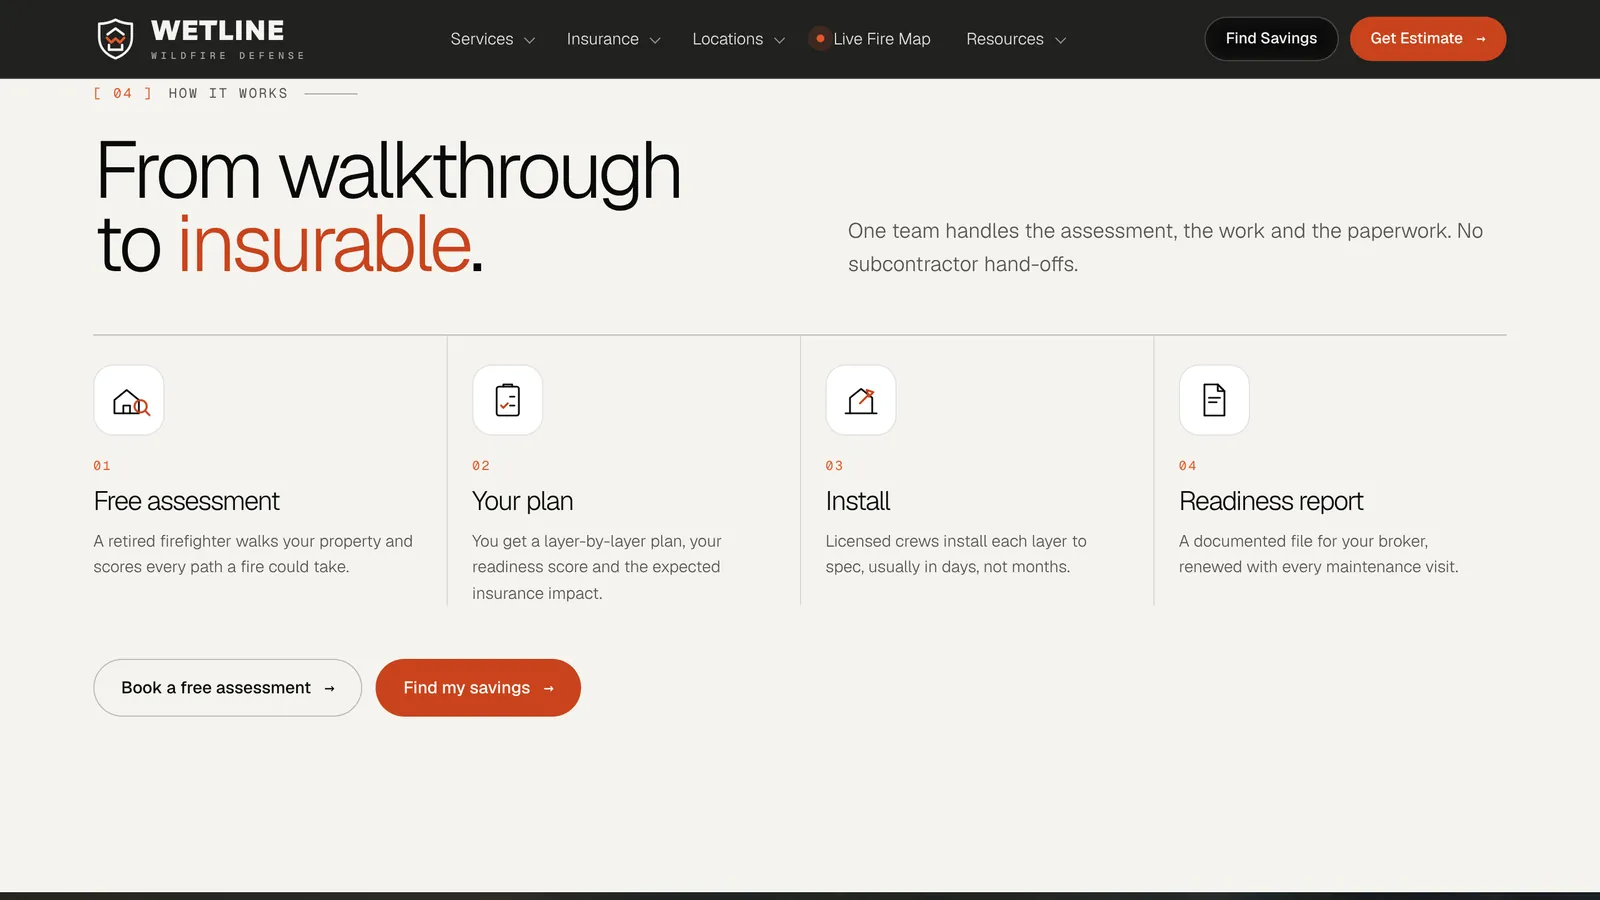Screen dimensions: 1600x900
Task: Click arrow in Book a free assessment
Action: pyautogui.click(x=329, y=688)
